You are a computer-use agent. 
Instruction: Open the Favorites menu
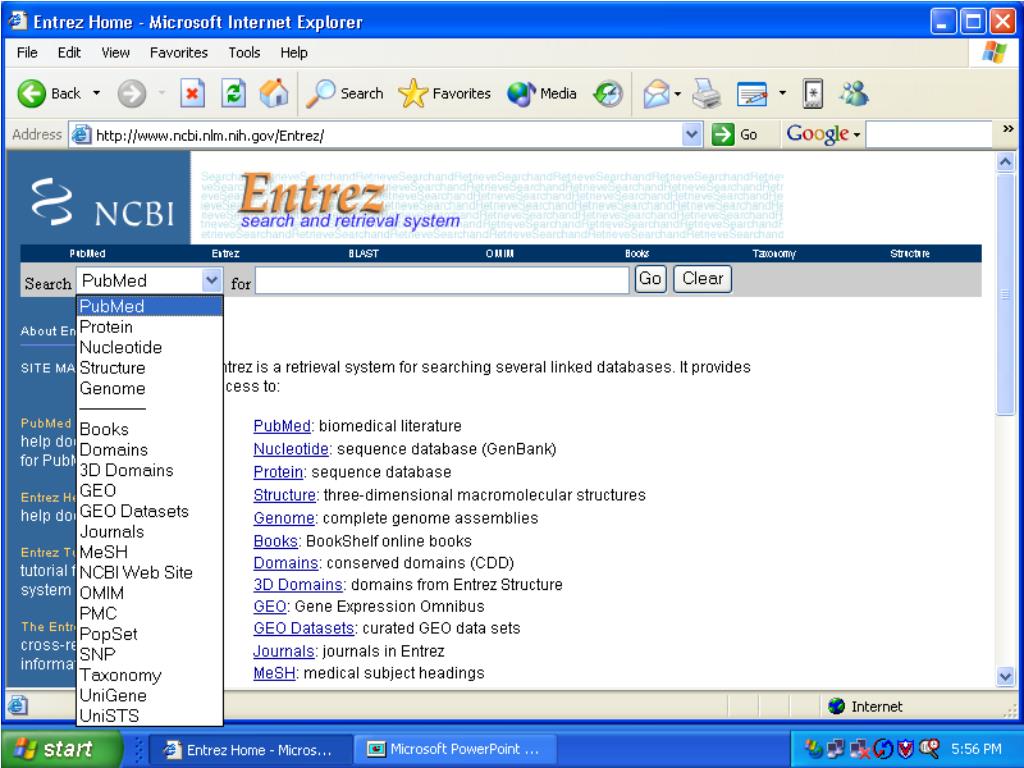(178, 52)
